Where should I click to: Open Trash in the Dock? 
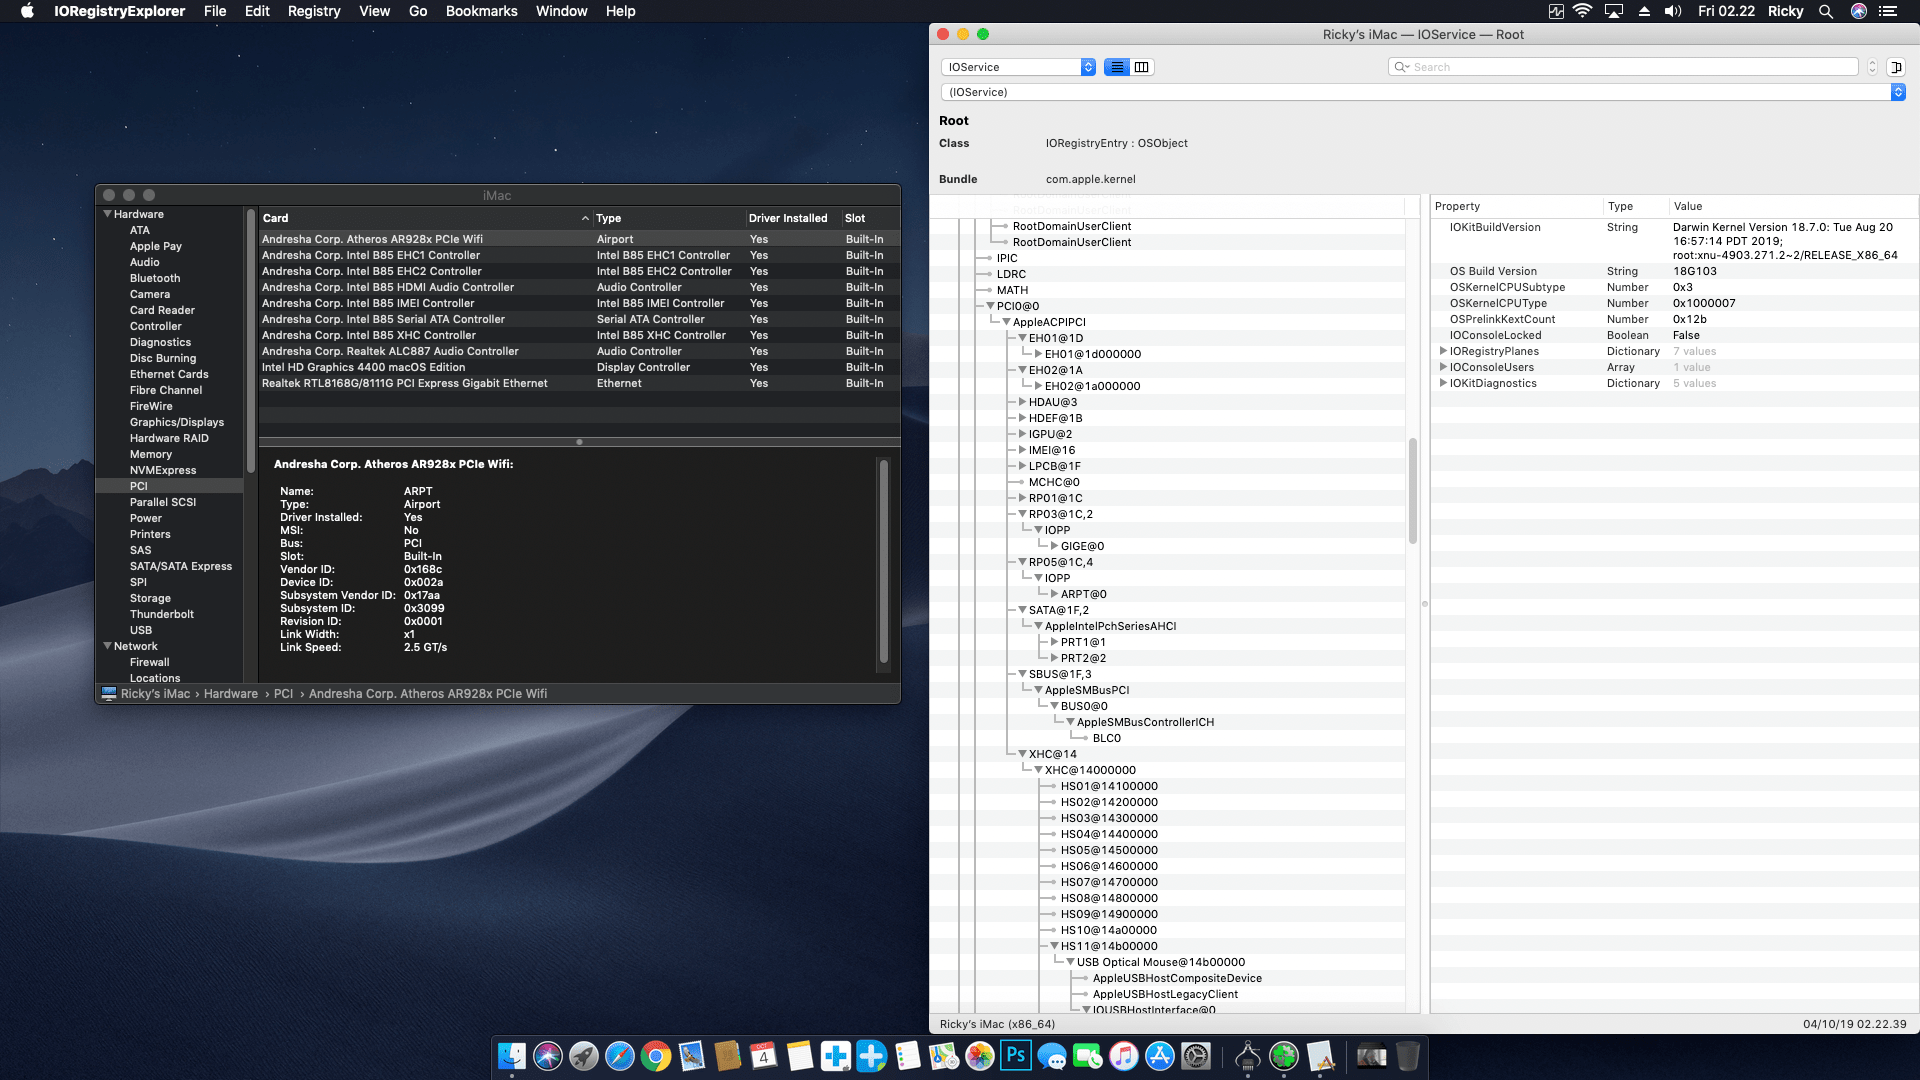pyautogui.click(x=1407, y=1056)
